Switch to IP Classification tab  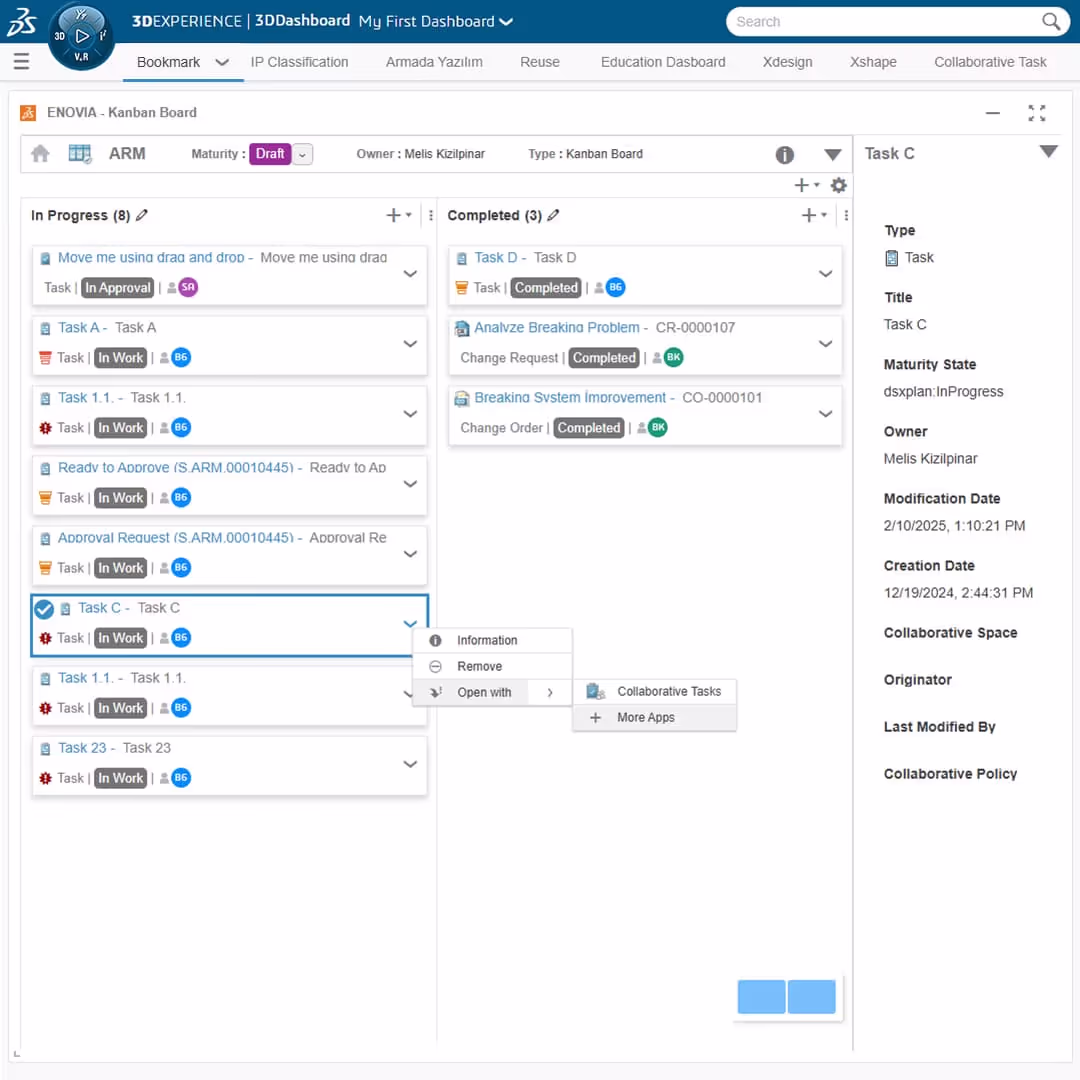(299, 62)
